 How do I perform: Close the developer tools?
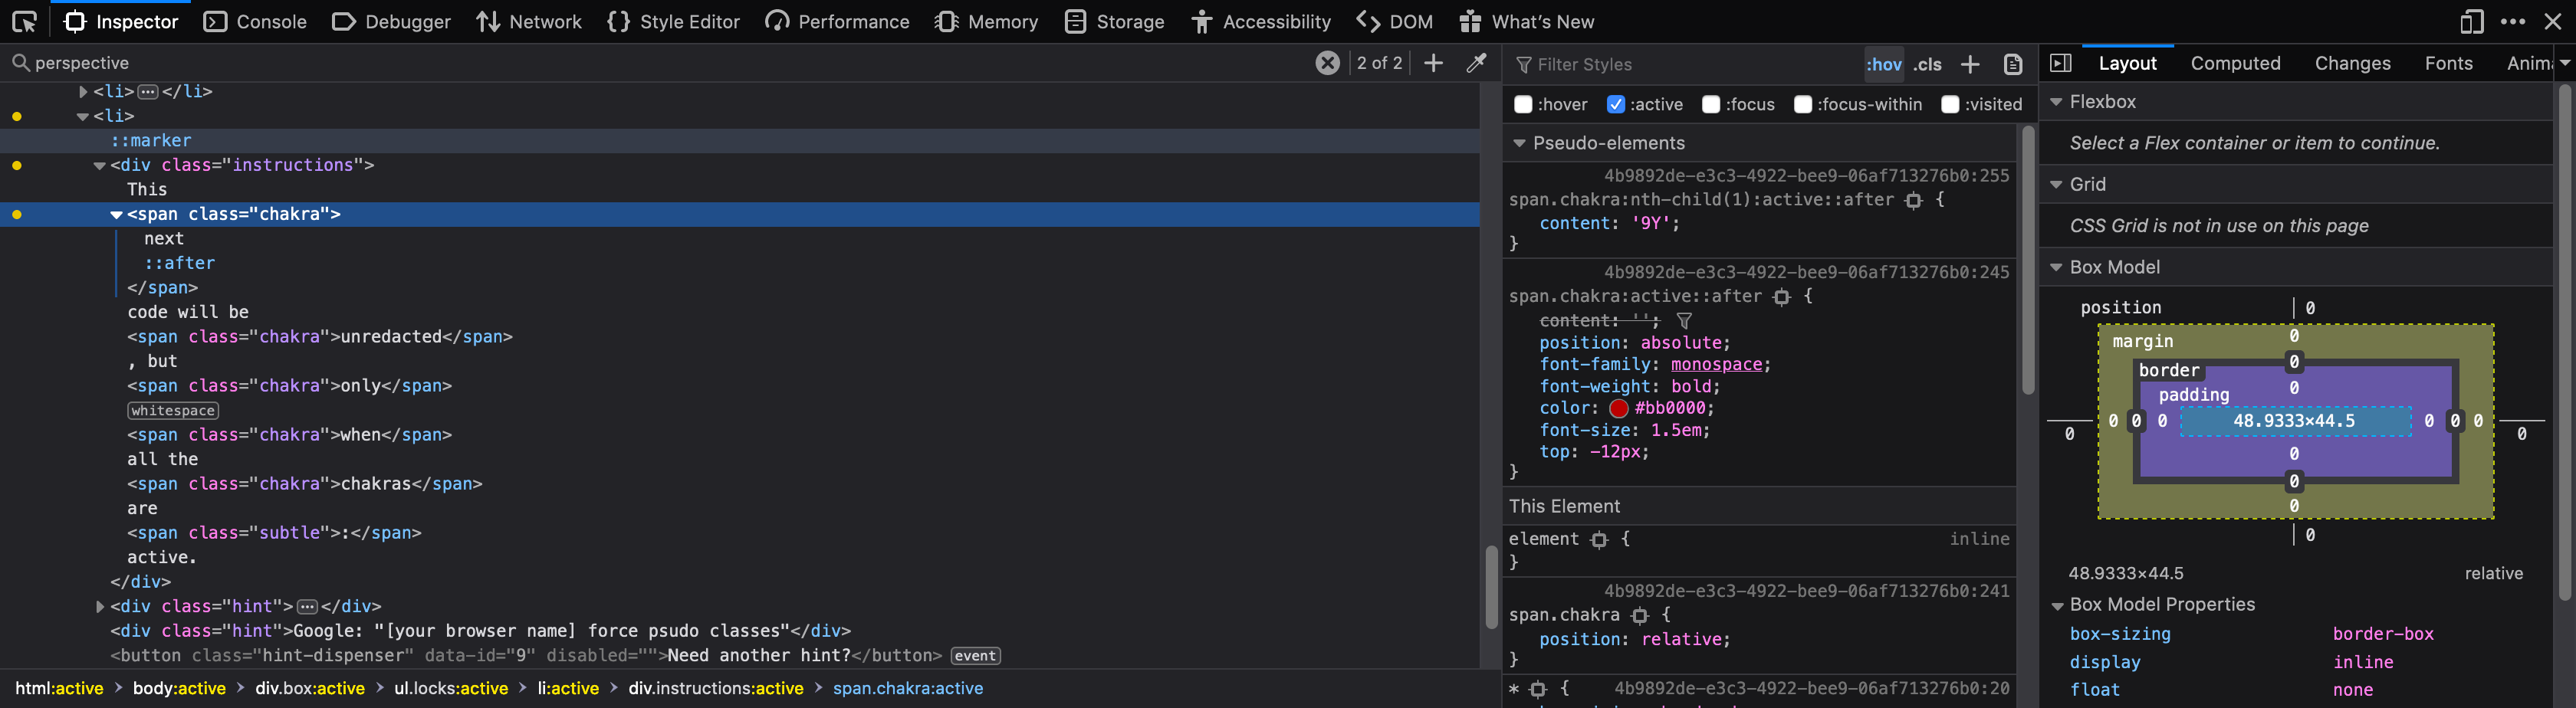click(x=2552, y=21)
